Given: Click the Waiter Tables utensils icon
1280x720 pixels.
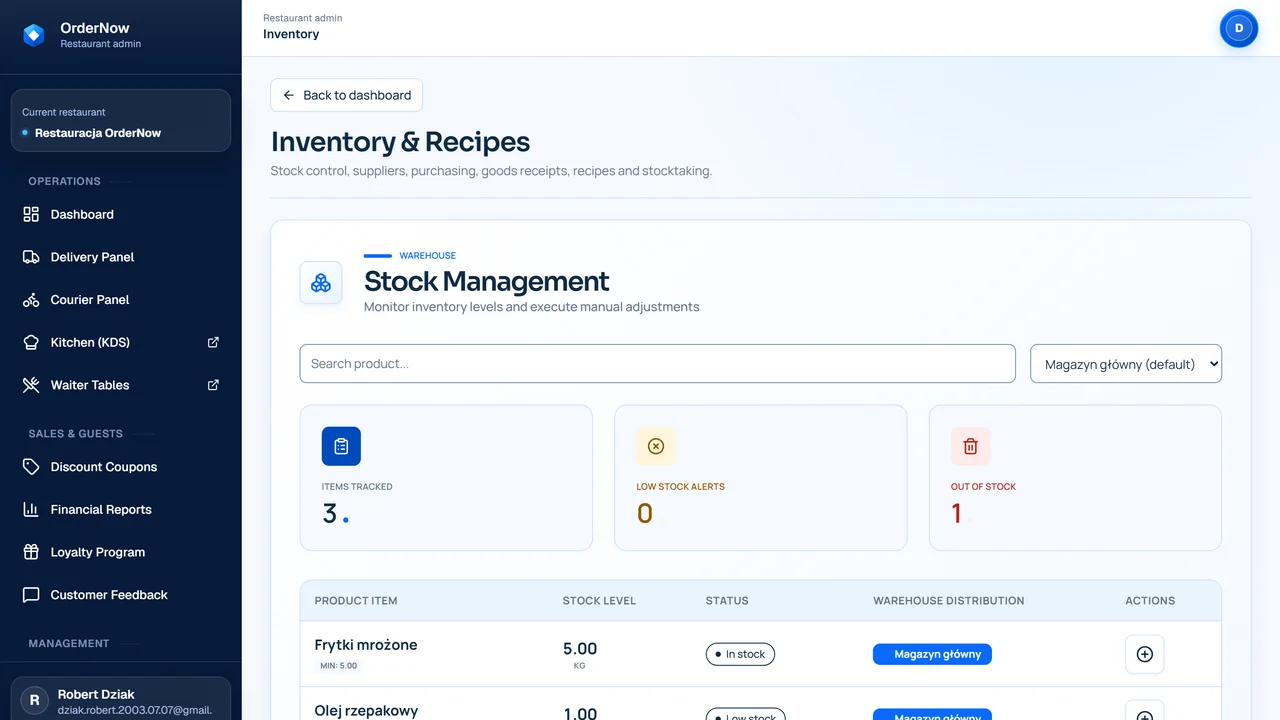Looking at the screenshot, I should pos(31,385).
